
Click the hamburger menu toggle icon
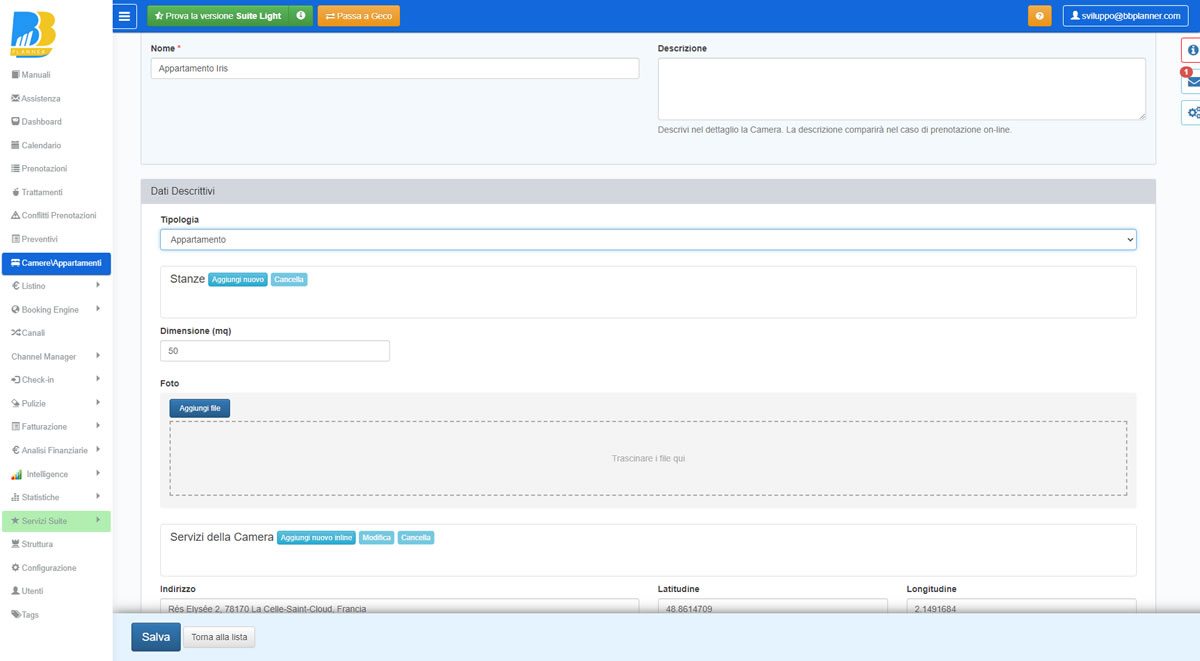click(124, 16)
